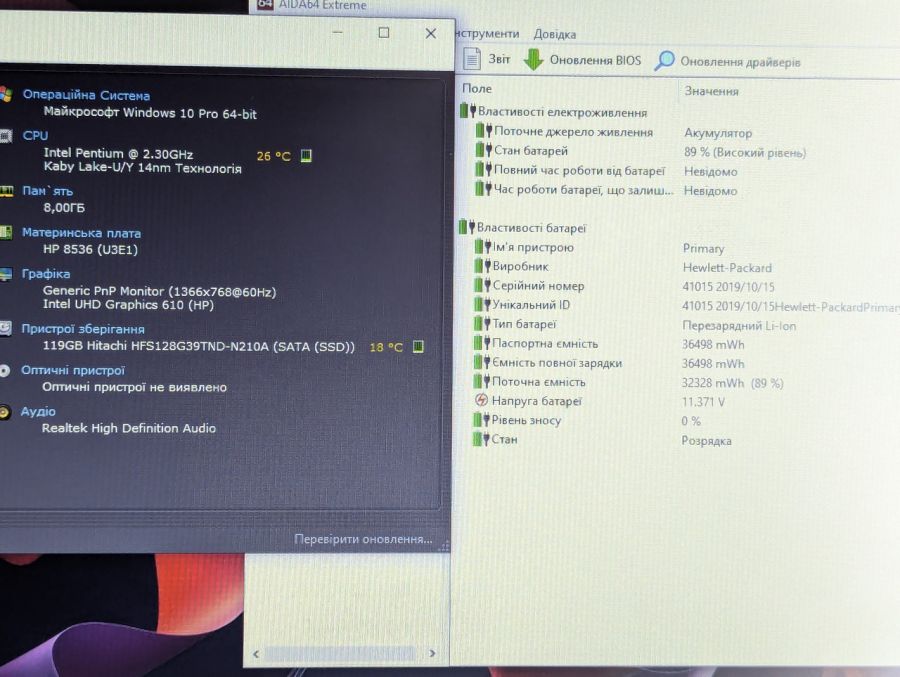Click the left arrow of the horizontal scrollbar
This screenshot has width=900, height=677.
[x=256, y=654]
